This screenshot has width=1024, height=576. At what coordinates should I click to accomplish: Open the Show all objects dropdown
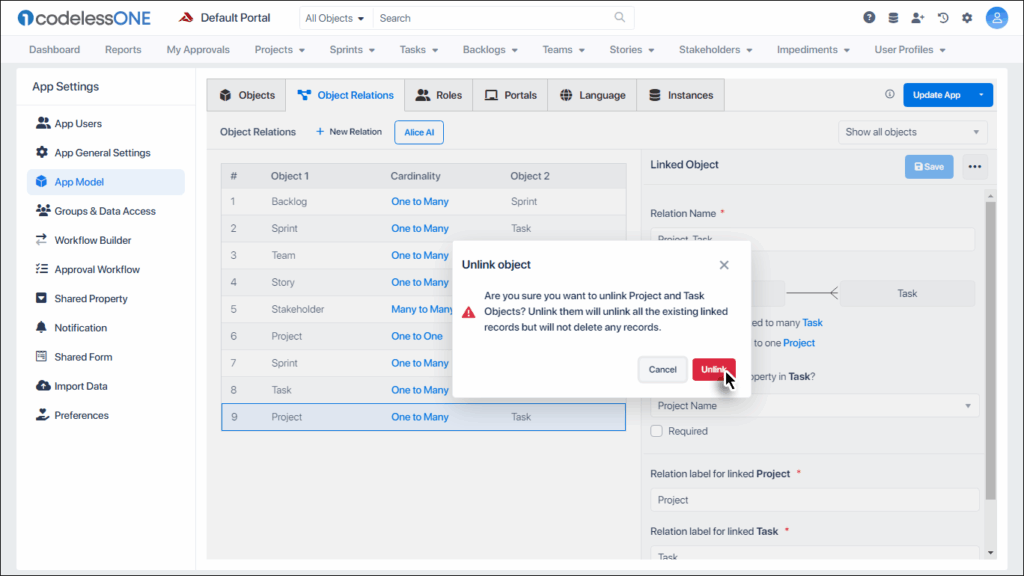[x=912, y=132]
